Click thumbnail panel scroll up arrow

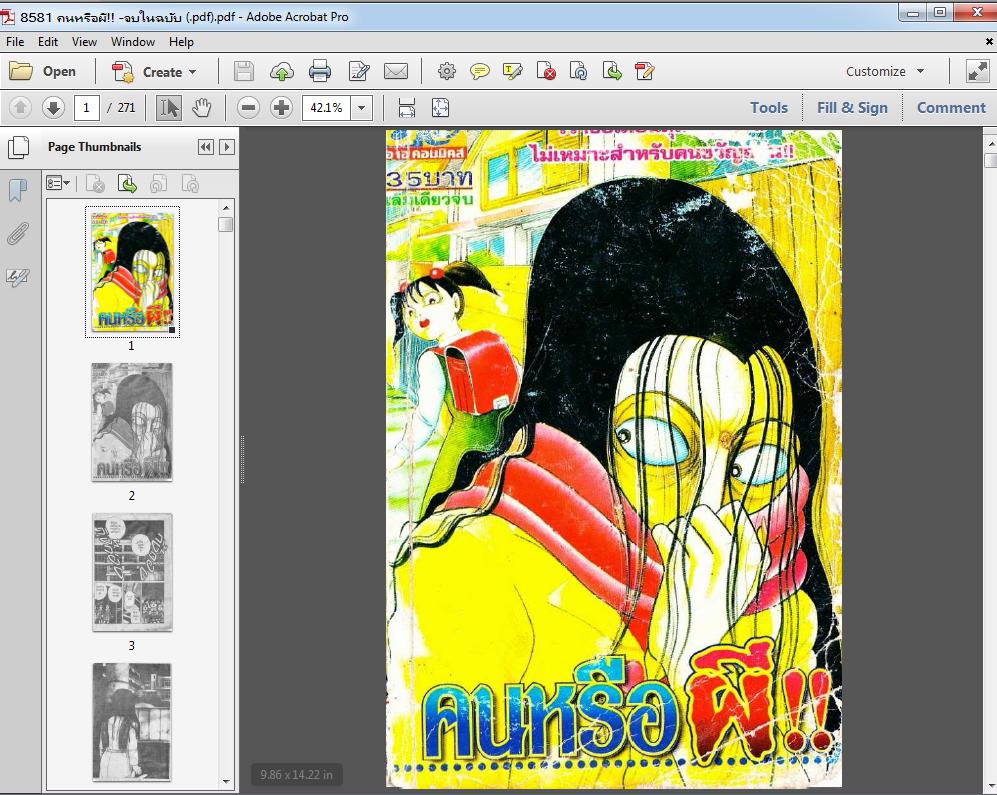[226, 208]
